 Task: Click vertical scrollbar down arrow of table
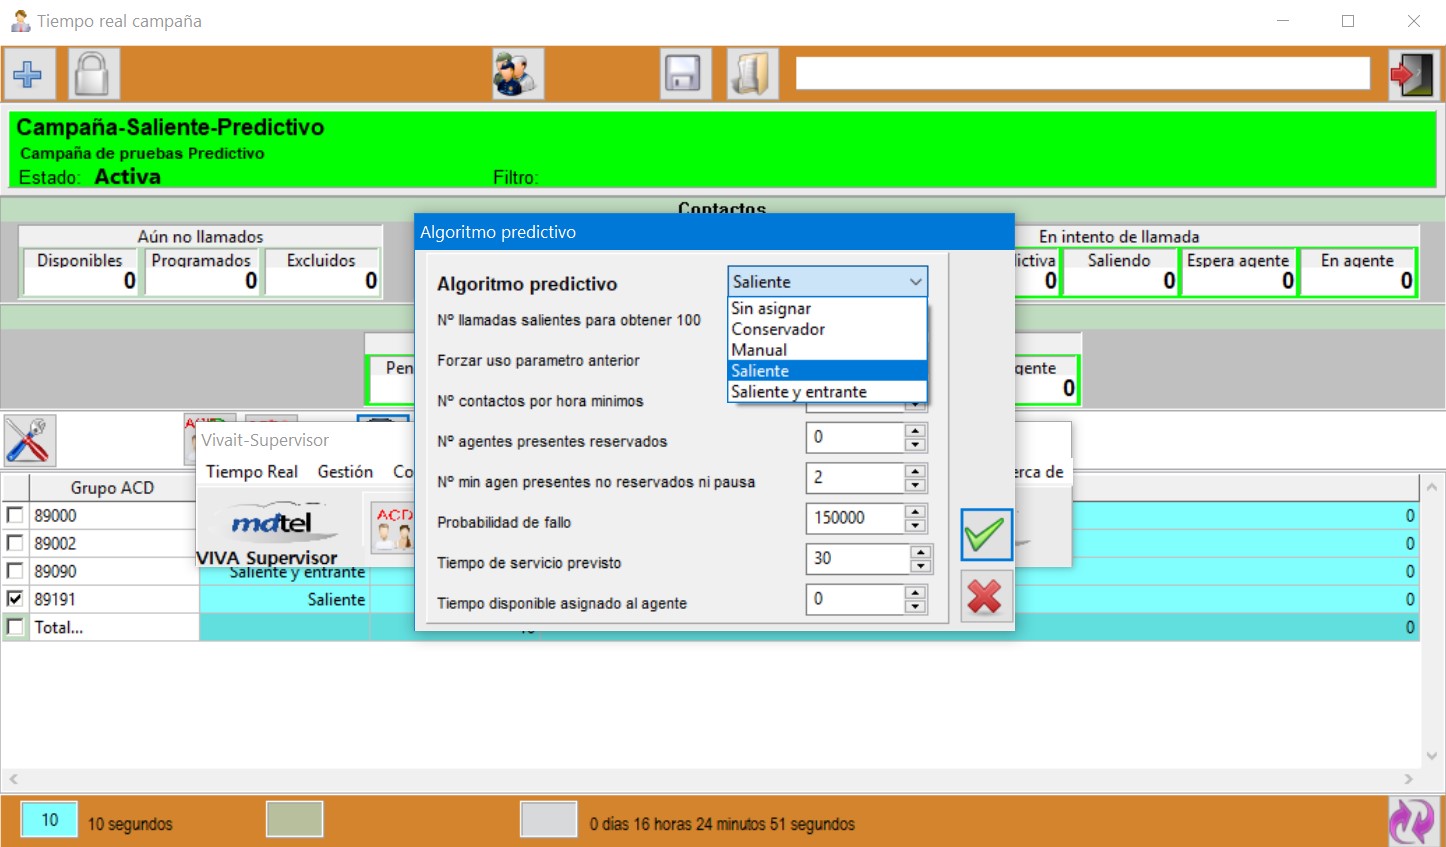click(1431, 756)
